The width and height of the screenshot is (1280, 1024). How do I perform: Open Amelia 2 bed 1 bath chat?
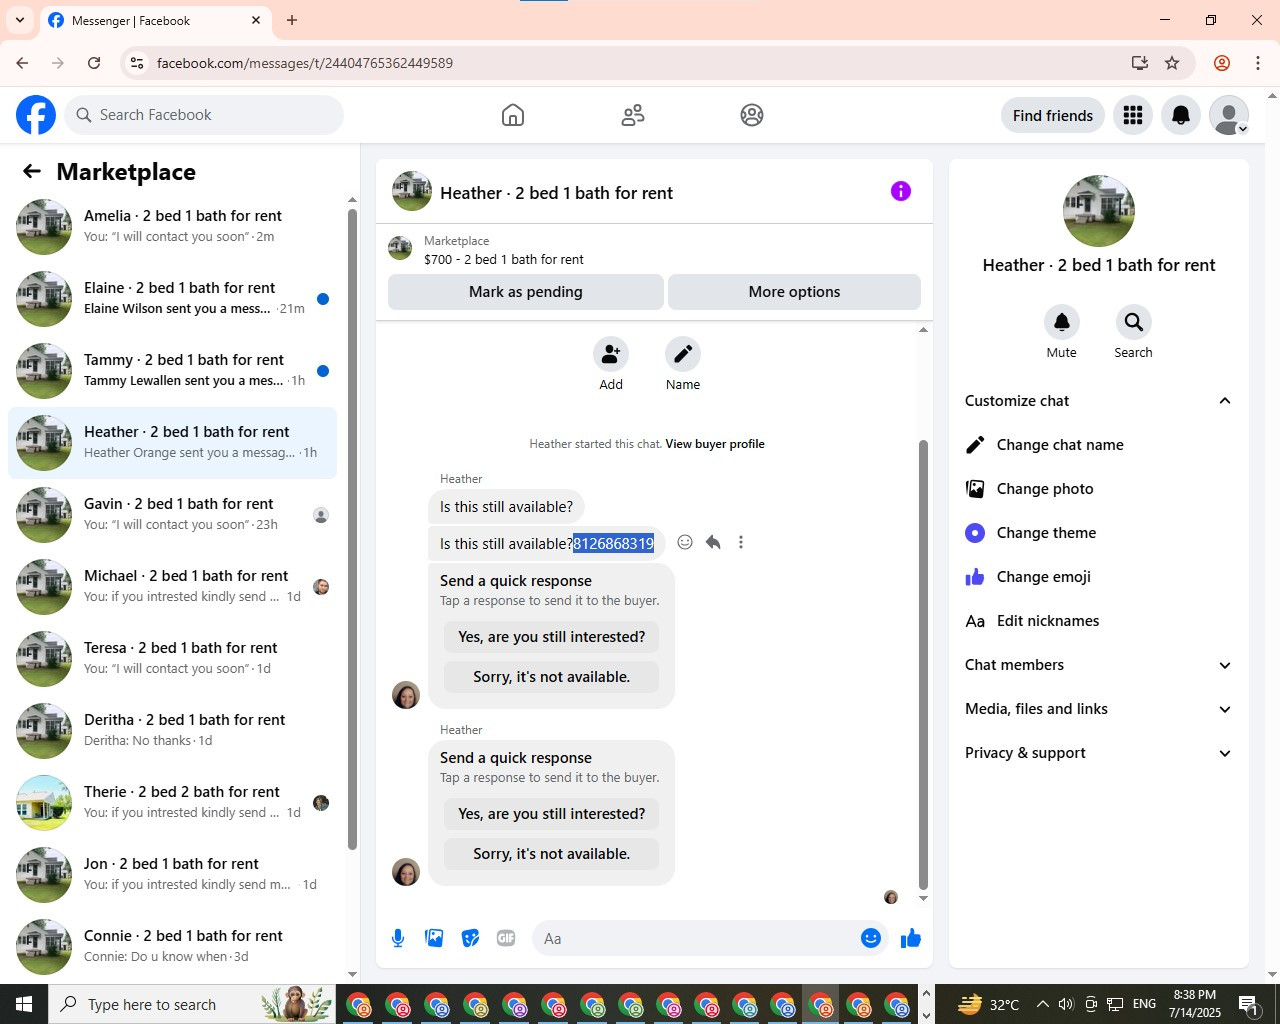(x=173, y=227)
